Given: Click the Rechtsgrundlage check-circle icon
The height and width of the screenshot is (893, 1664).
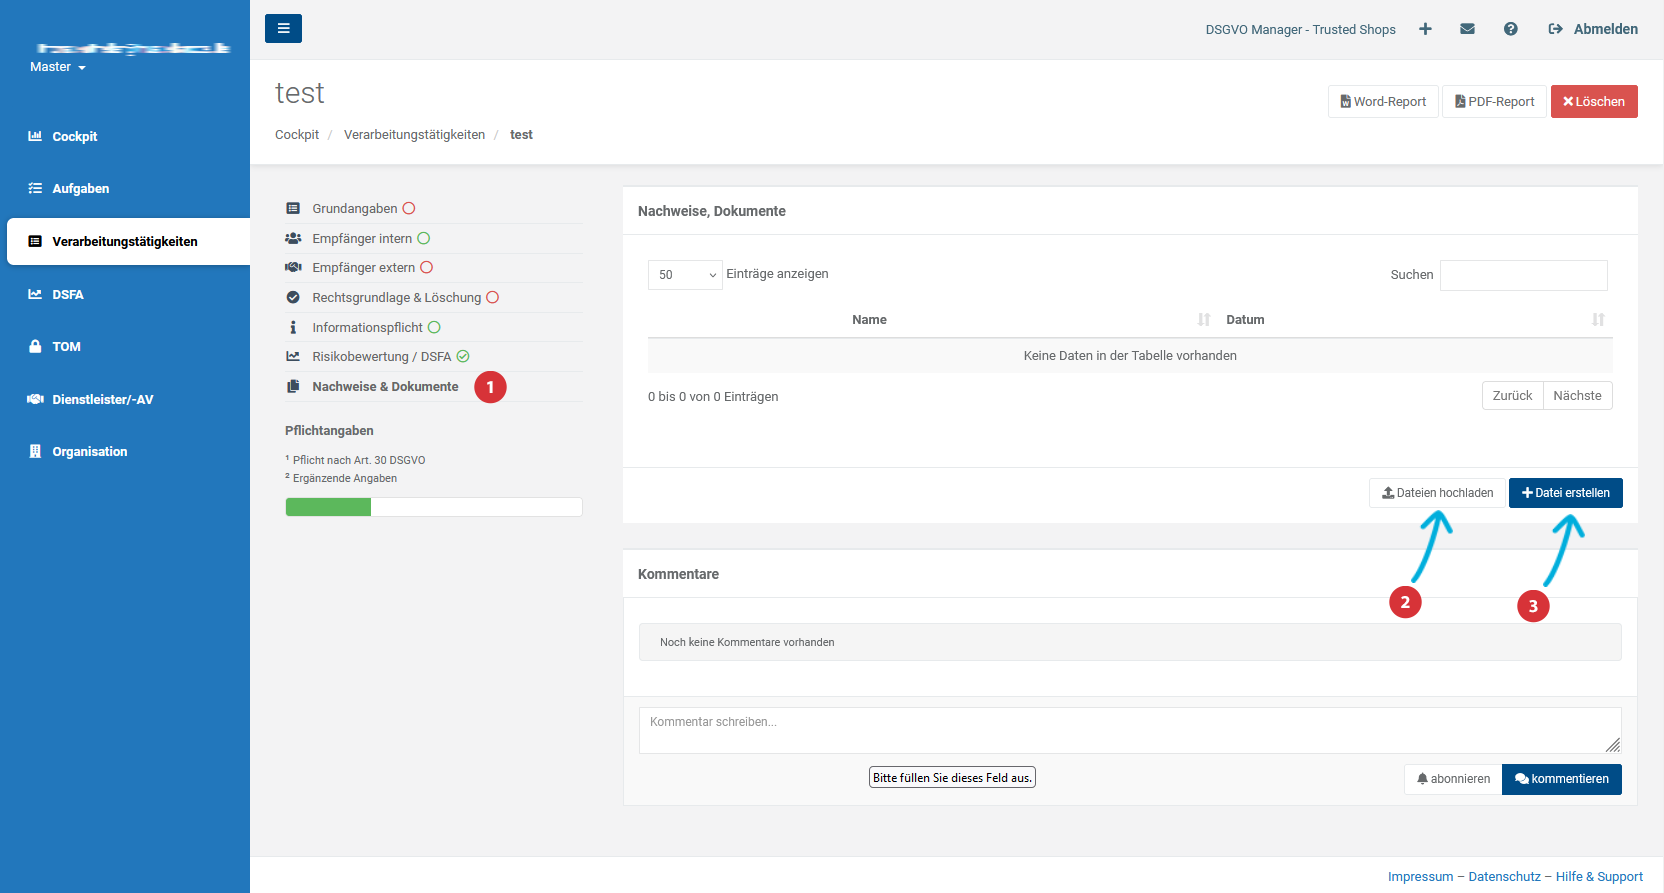Looking at the screenshot, I should point(293,298).
